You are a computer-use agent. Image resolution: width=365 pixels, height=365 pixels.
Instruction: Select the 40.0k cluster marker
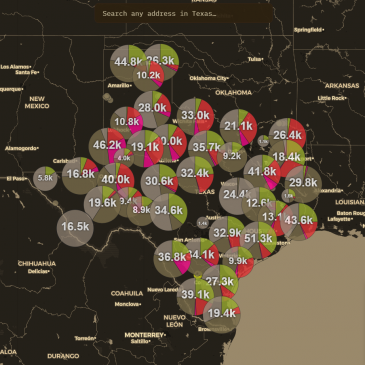pos(116,180)
